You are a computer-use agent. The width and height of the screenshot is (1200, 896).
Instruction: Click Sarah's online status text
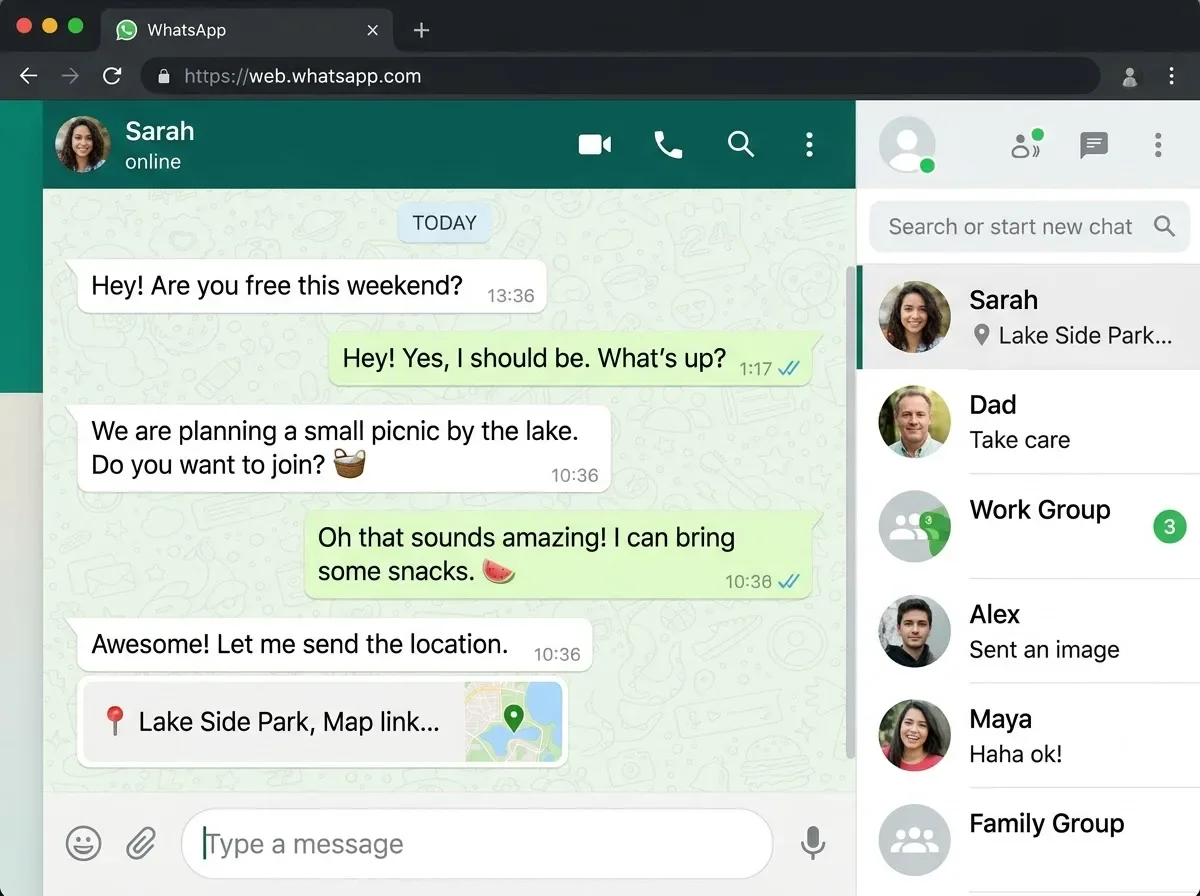point(153,162)
